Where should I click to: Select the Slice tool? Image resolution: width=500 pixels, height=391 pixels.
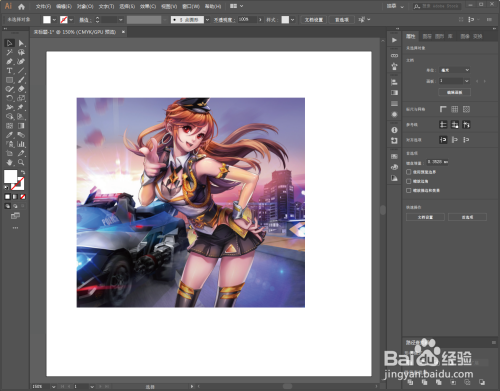point(21,153)
